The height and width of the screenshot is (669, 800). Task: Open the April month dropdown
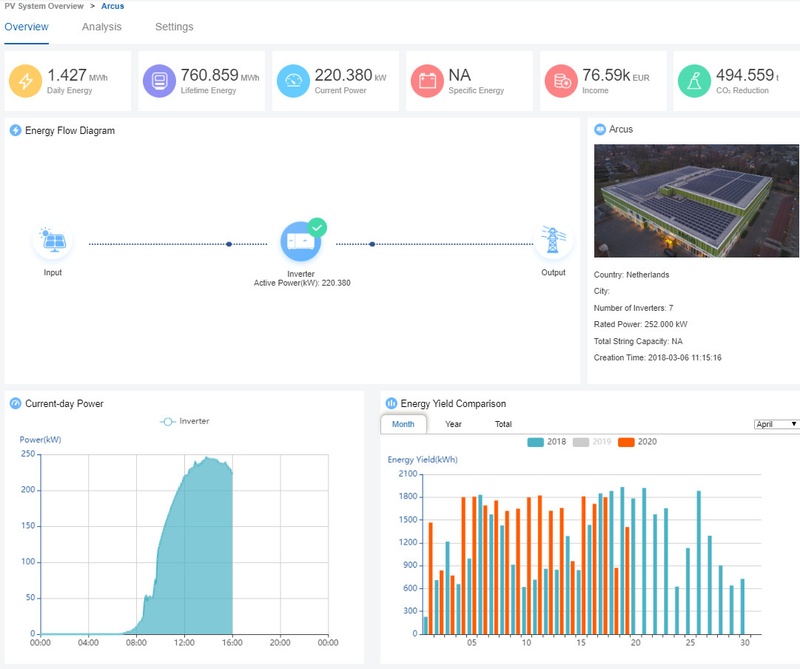[x=776, y=424]
